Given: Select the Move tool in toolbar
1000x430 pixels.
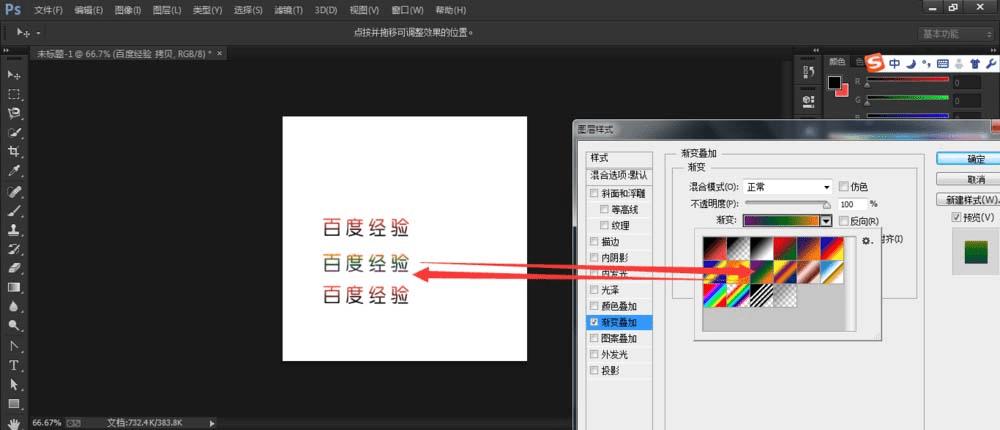Looking at the screenshot, I should pos(14,75).
